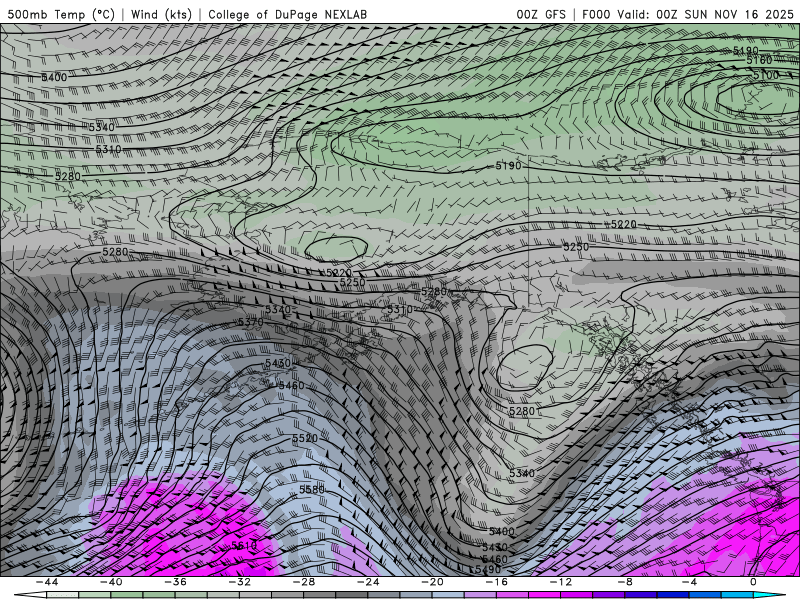Click the 5190 label just above 5160

click(x=745, y=50)
